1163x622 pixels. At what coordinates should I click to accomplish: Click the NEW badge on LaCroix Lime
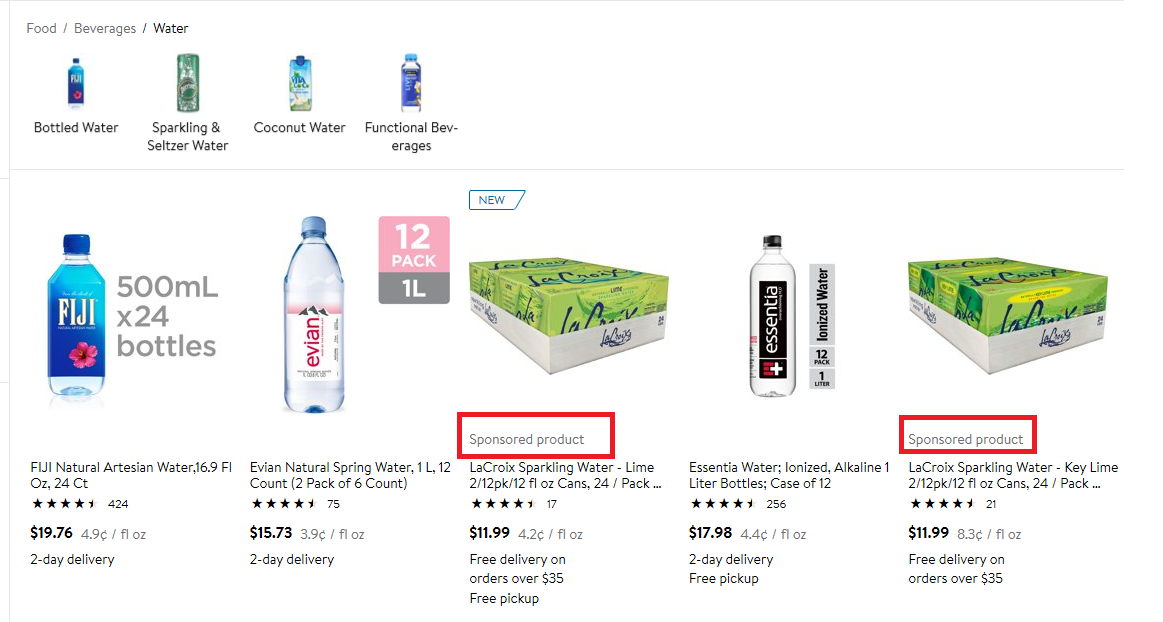tap(493, 200)
